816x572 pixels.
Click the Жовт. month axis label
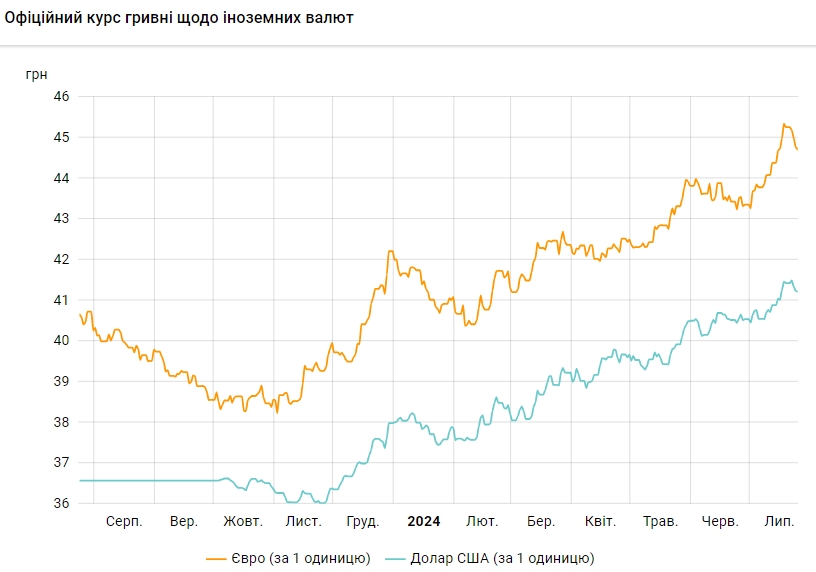point(243,522)
